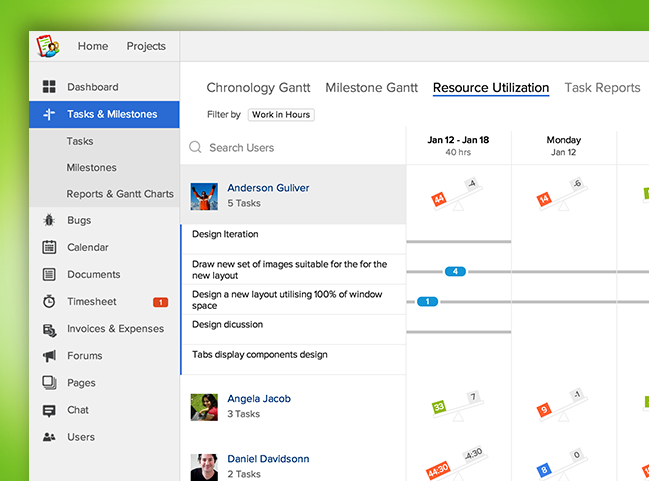This screenshot has width=649, height=481.
Task: Open Angela Jacob's user profile link
Action: [x=258, y=398]
